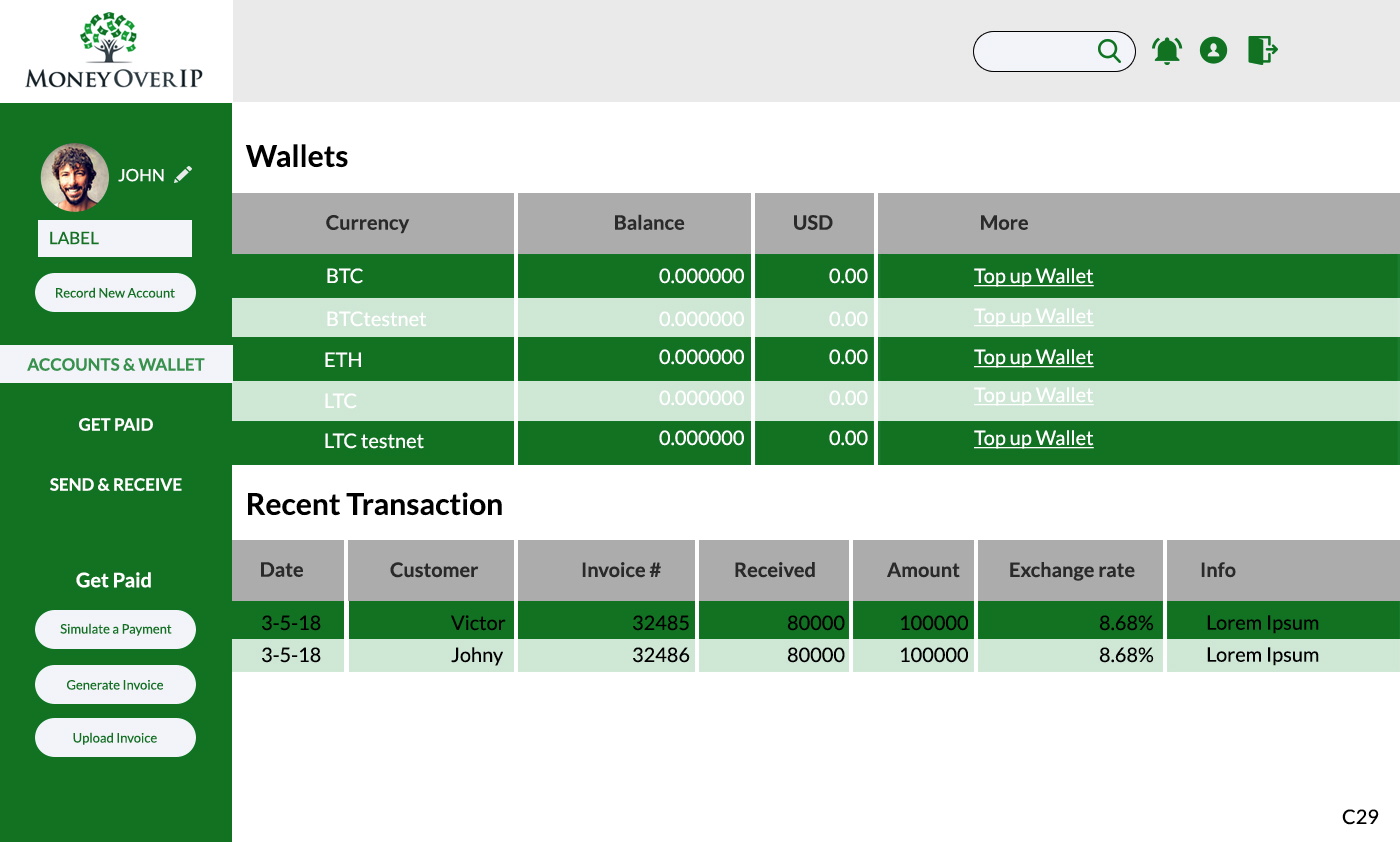The image size is (1400, 842).
Task: Click John's profile photo
Action: pos(75,177)
